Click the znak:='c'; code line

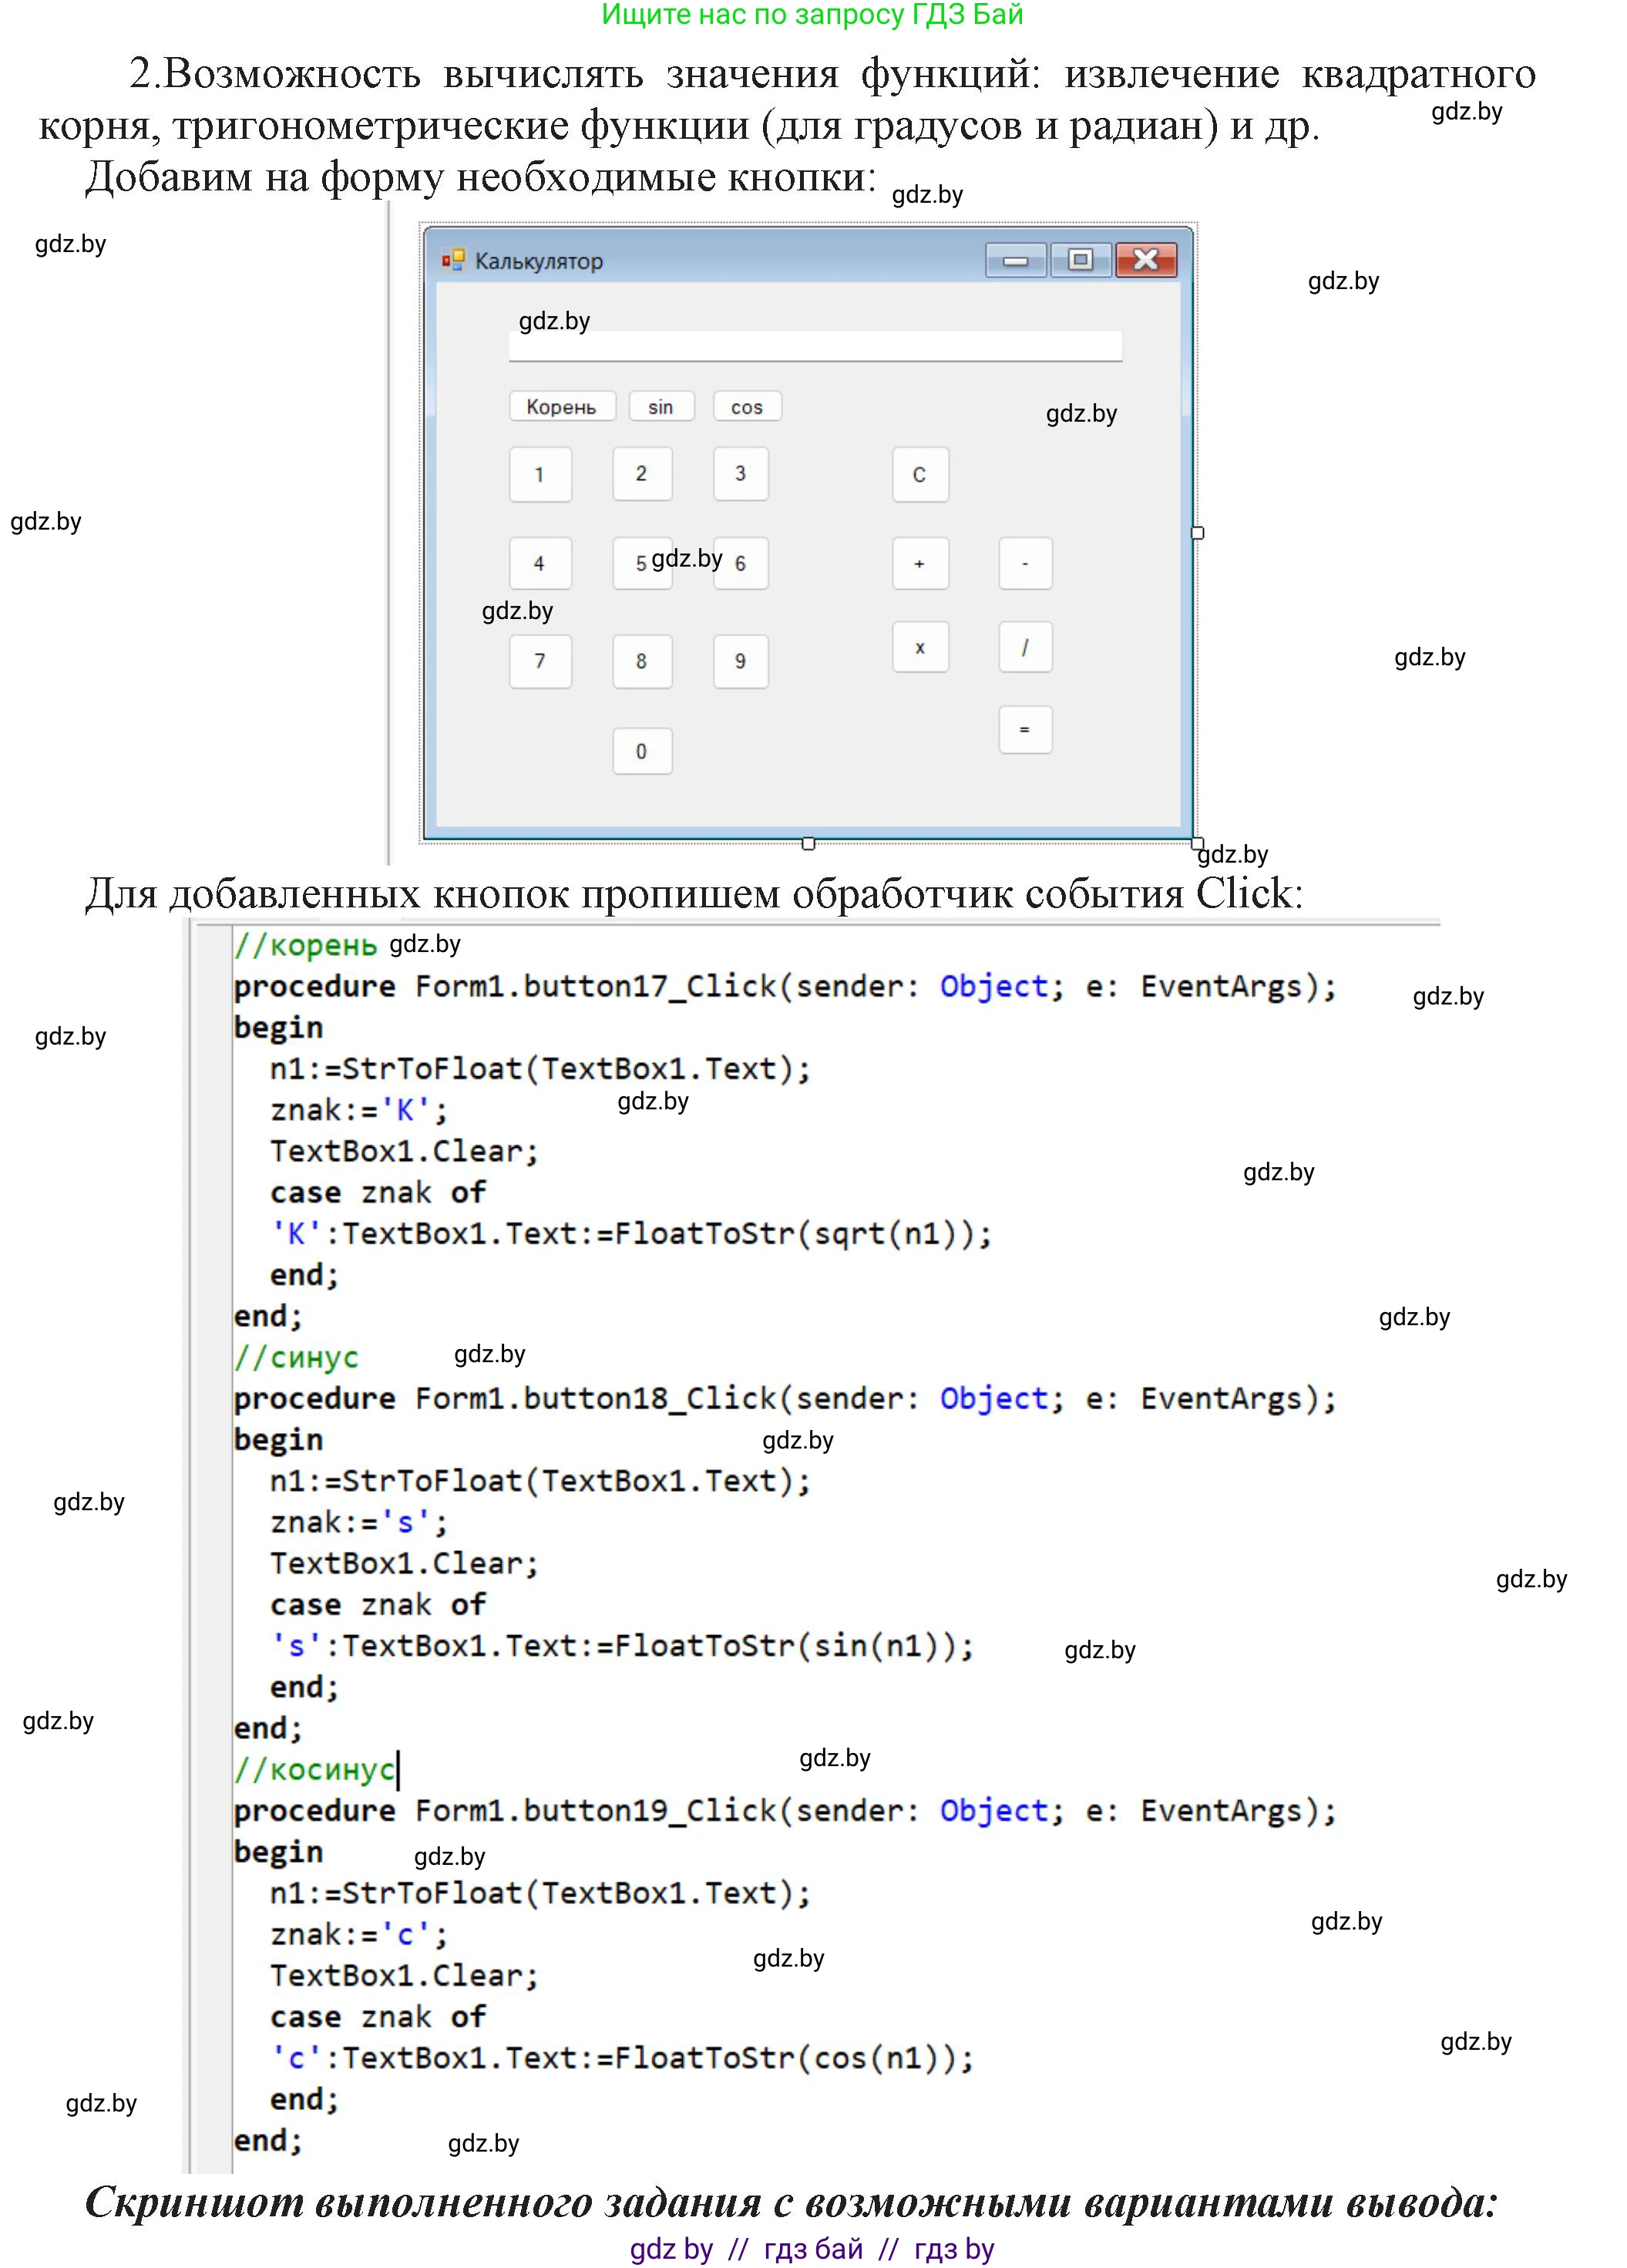359,1934
